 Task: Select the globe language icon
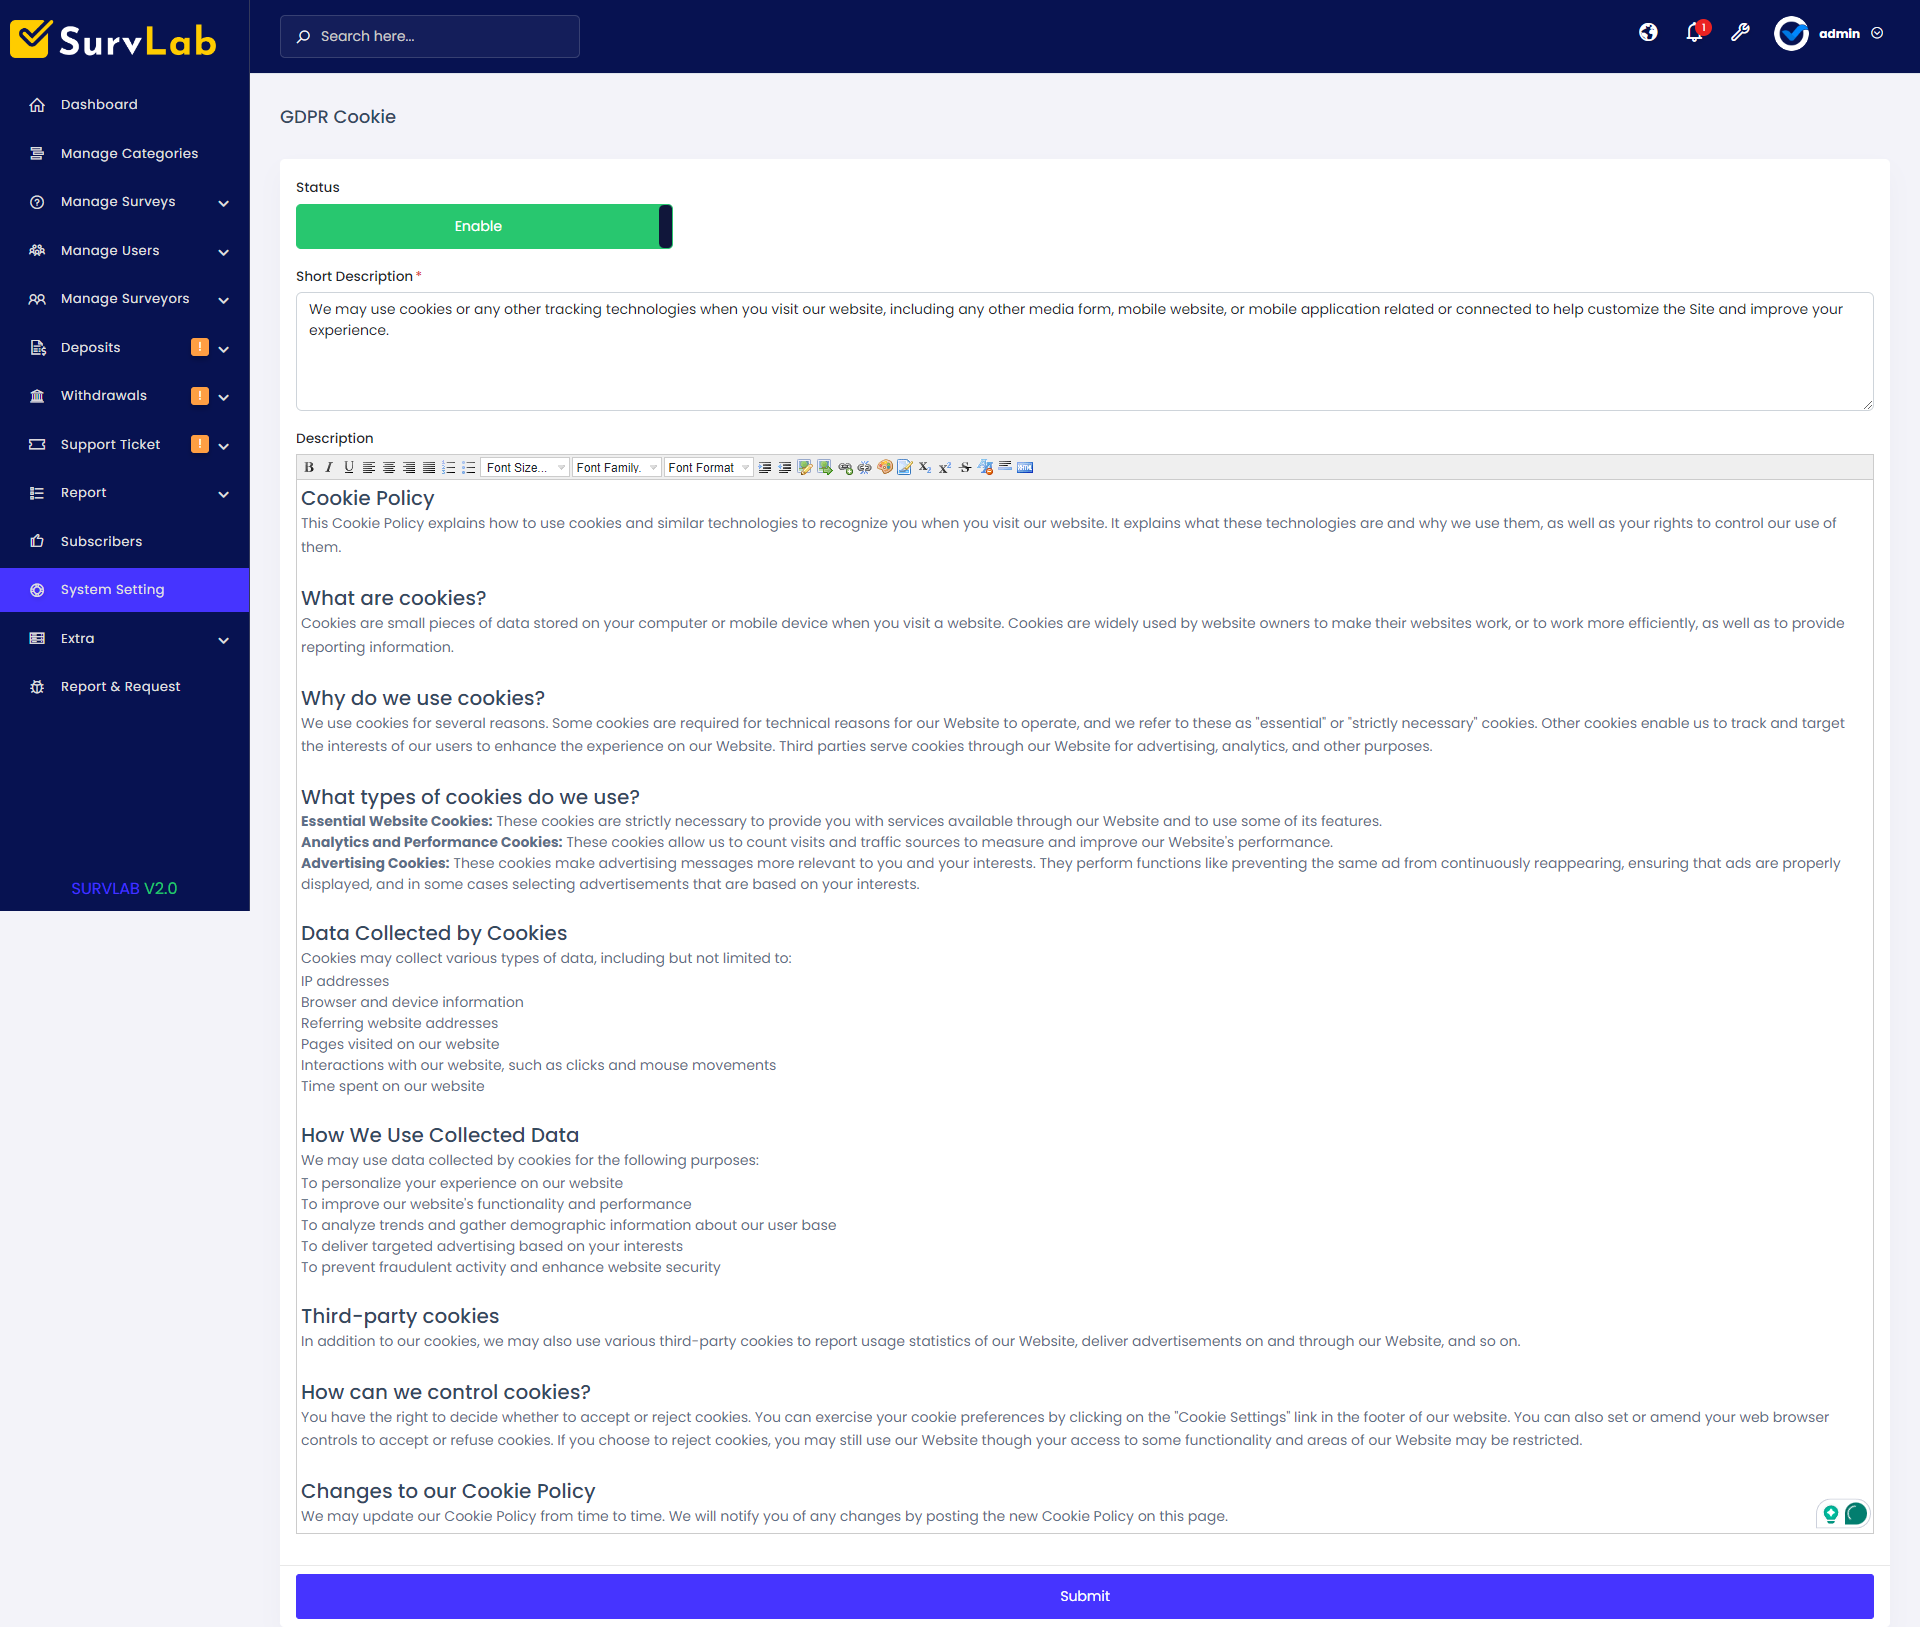[x=1647, y=33]
